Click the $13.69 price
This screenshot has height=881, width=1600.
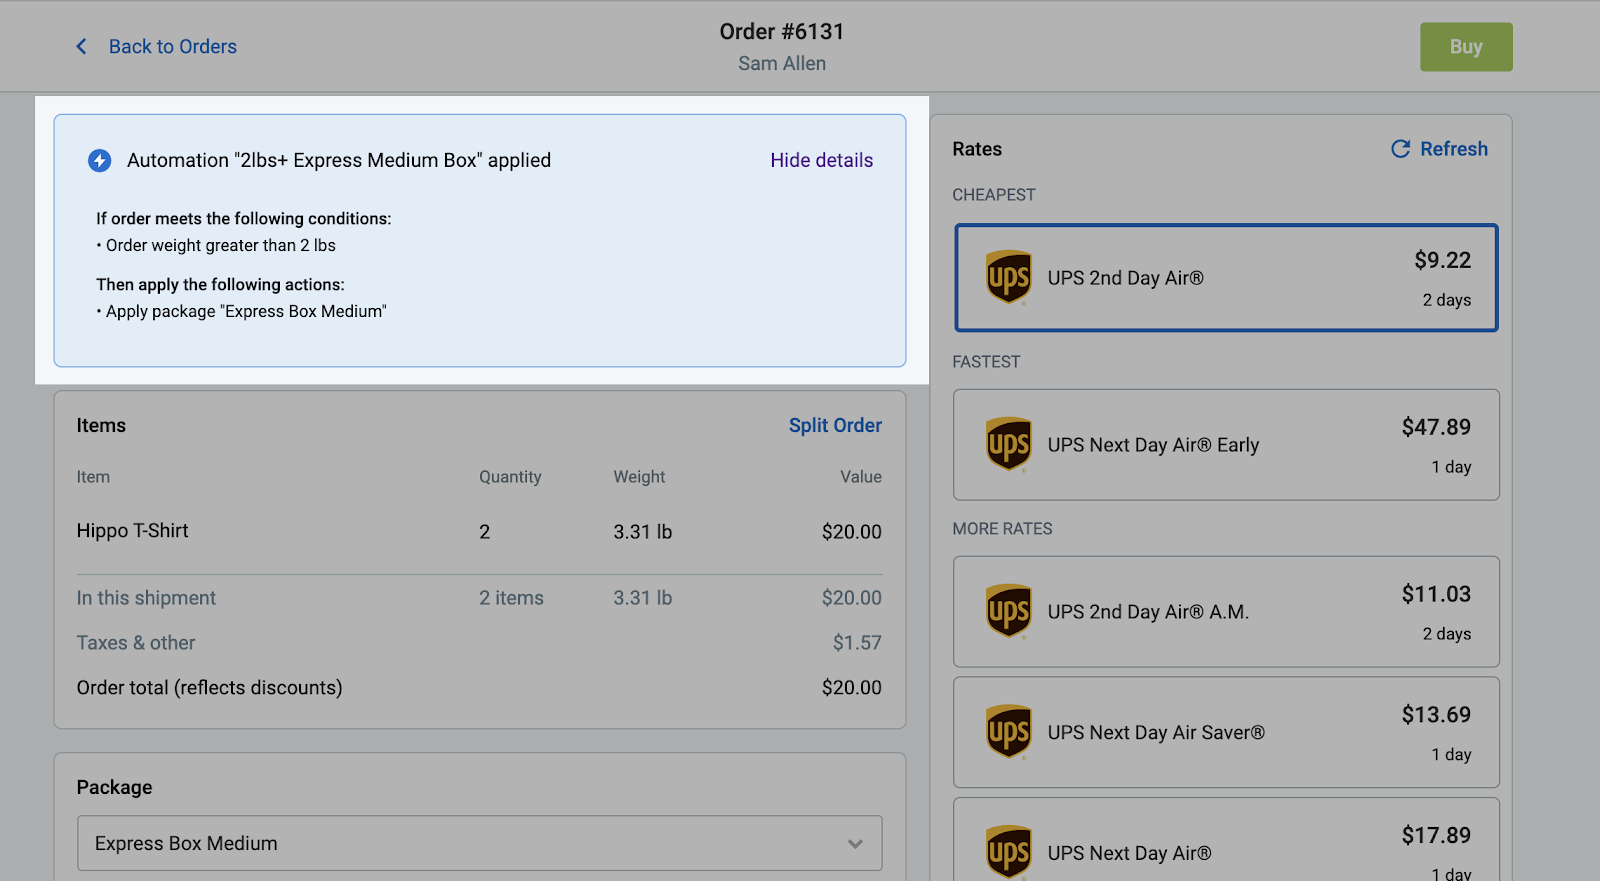coord(1436,714)
